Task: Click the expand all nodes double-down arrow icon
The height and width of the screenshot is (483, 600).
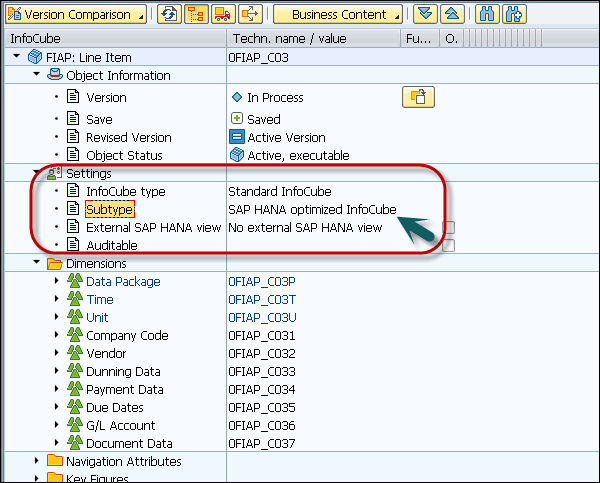Action: [x=425, y=15]
